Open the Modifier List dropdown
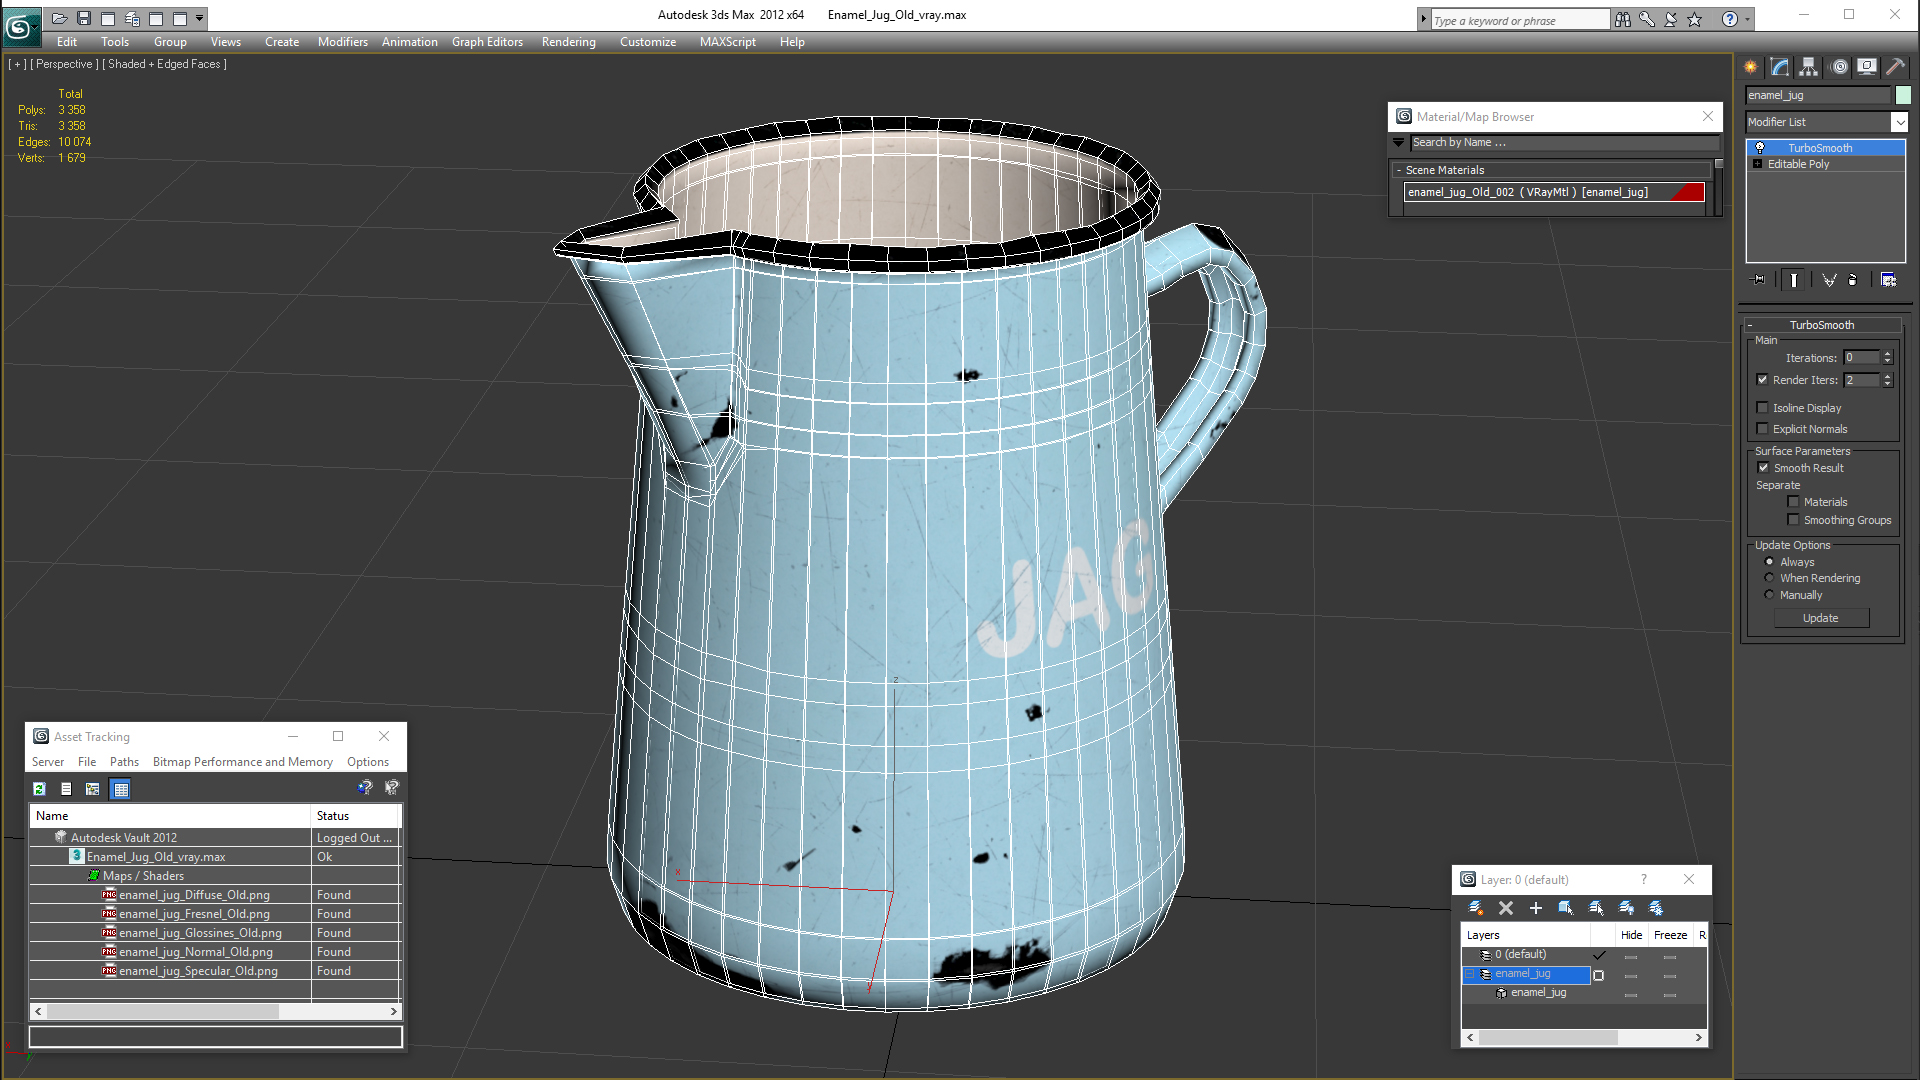Screen dimensions: 1920x1080 [1900, 122]
